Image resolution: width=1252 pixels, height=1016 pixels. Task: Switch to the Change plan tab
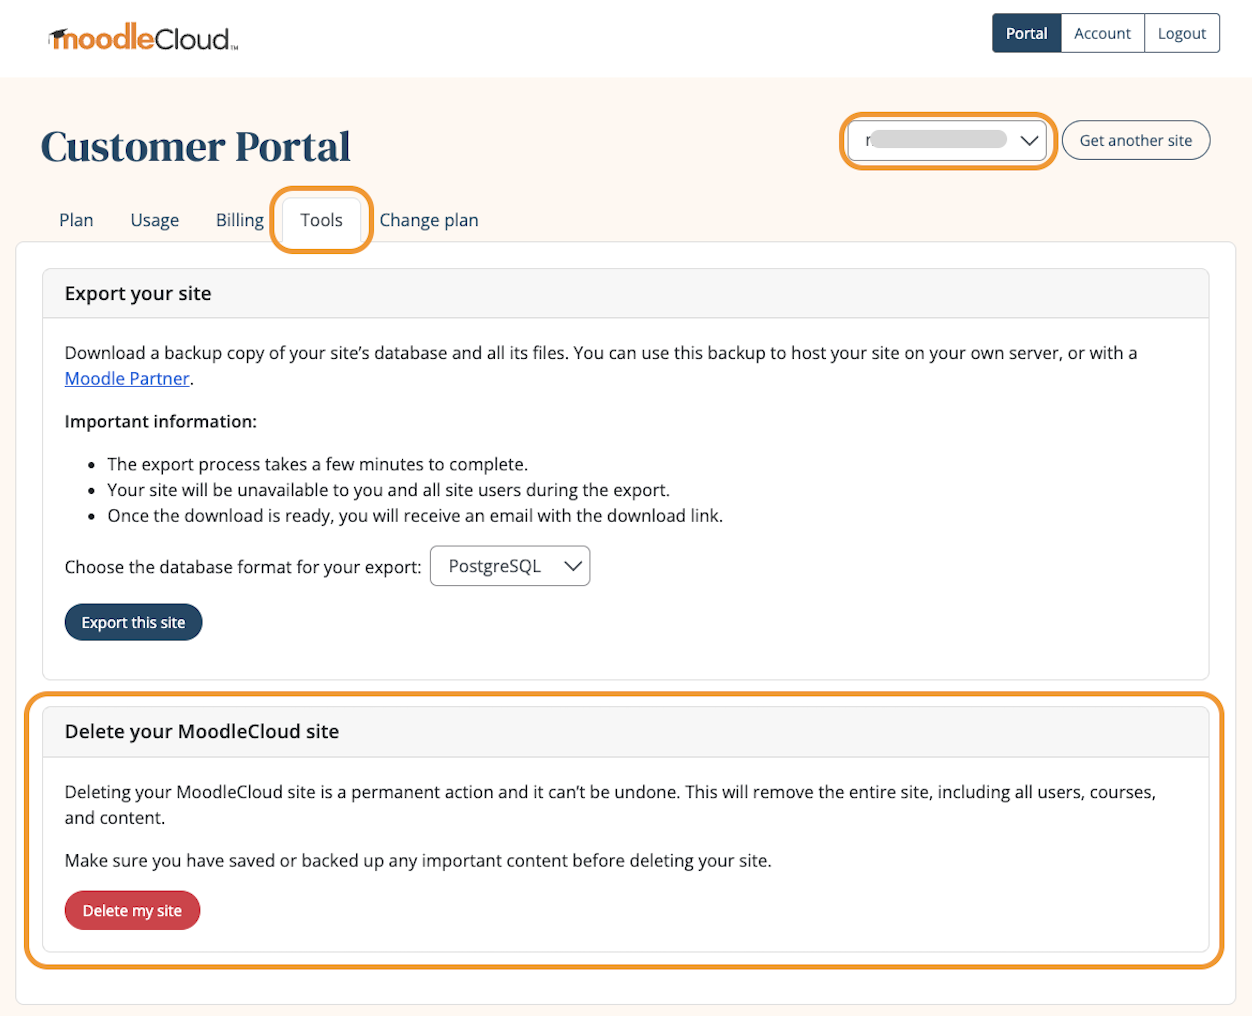(x=428, y=219)
